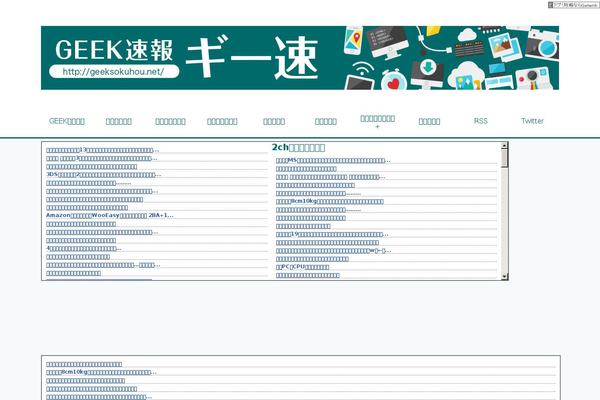Viewport: 600px width, 400px height.
Task: Open the first GEEK navigation menu item
Action: pyautogui.click(x=67, y=121)
